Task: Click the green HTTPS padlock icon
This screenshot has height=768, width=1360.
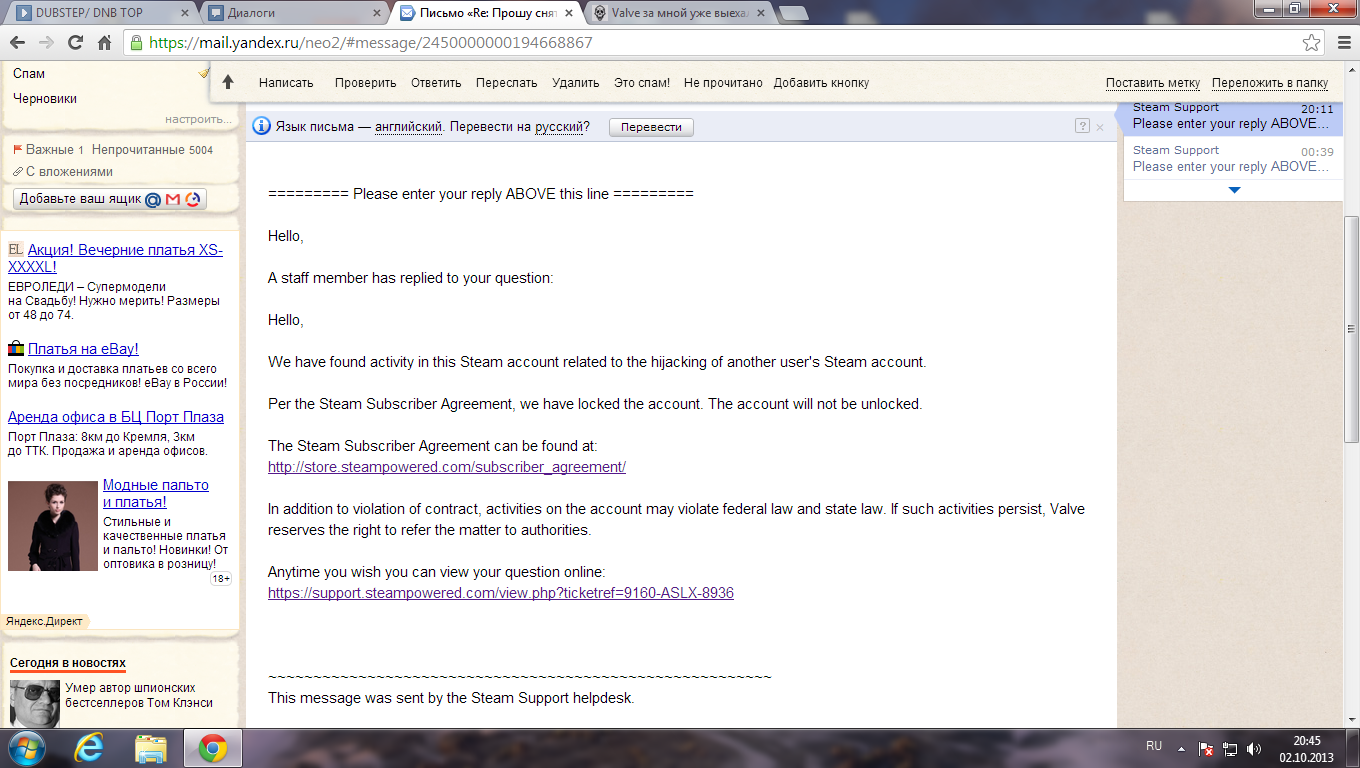Action: tap(137, 43)
